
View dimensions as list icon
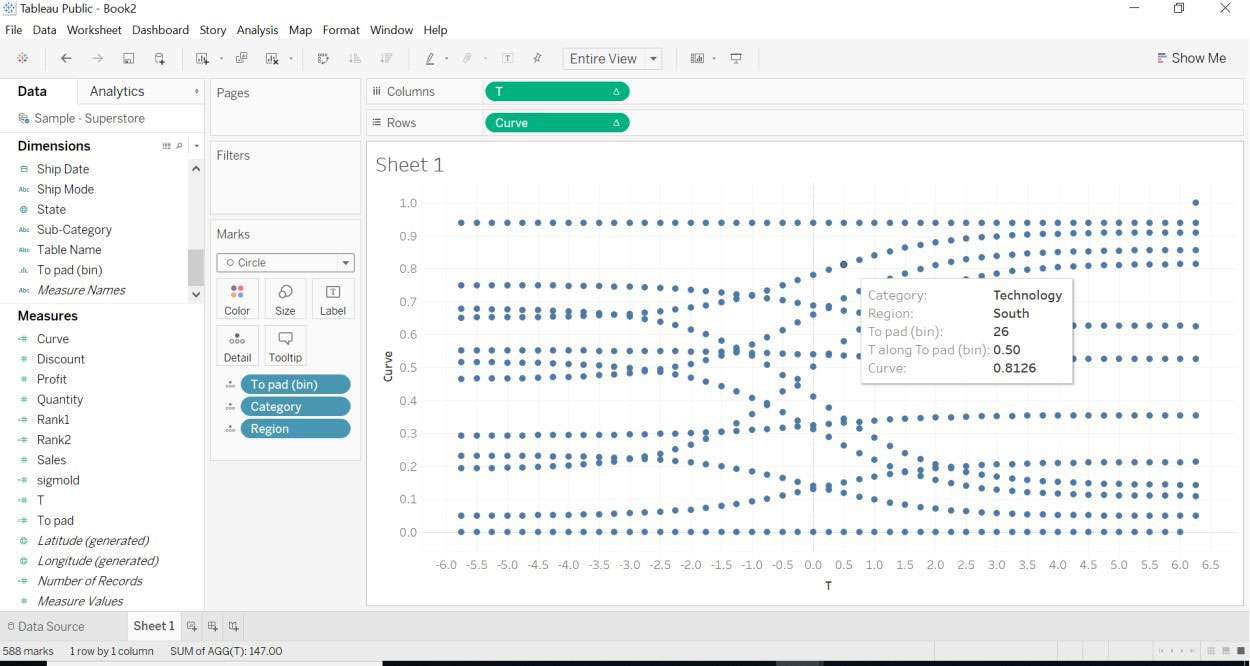167,146
